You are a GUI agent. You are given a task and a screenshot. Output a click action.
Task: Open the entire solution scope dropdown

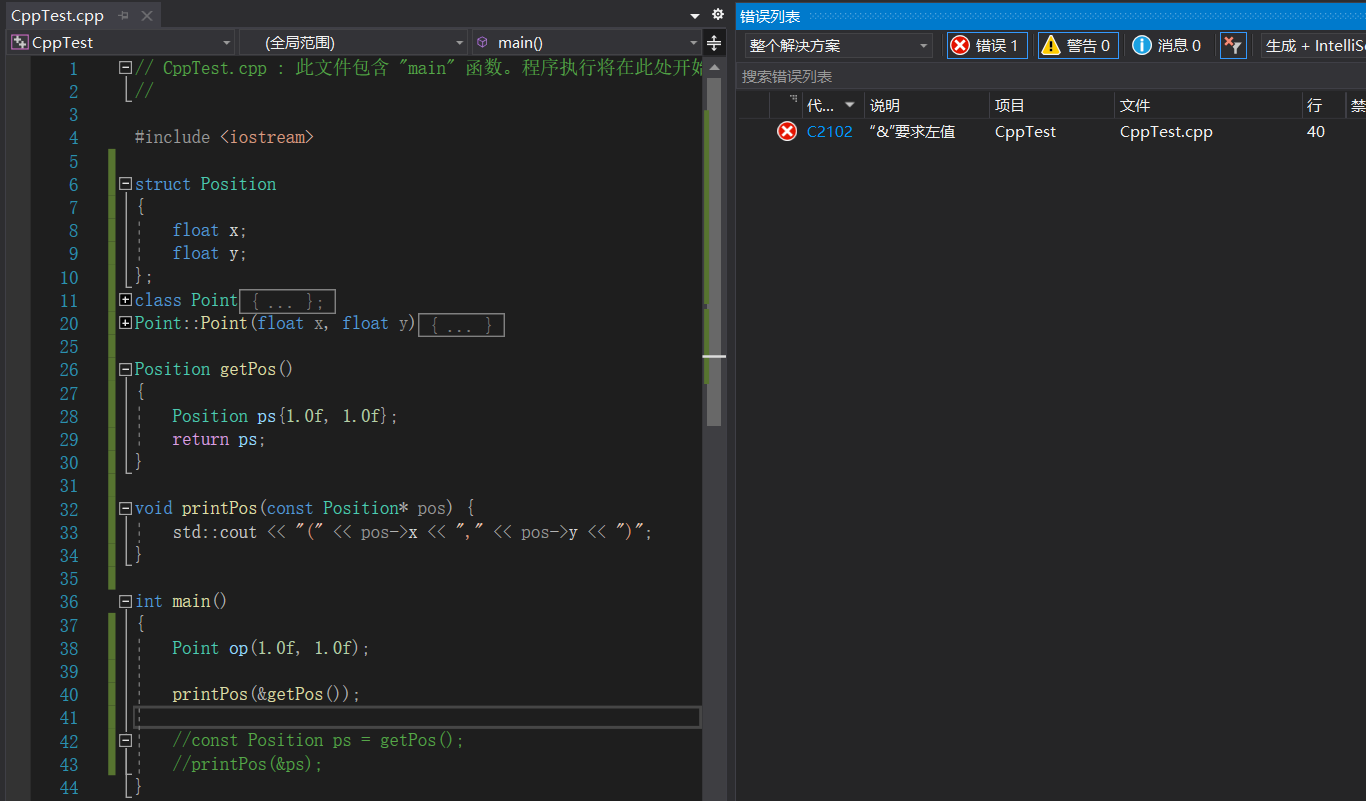[x=838, y=46]
